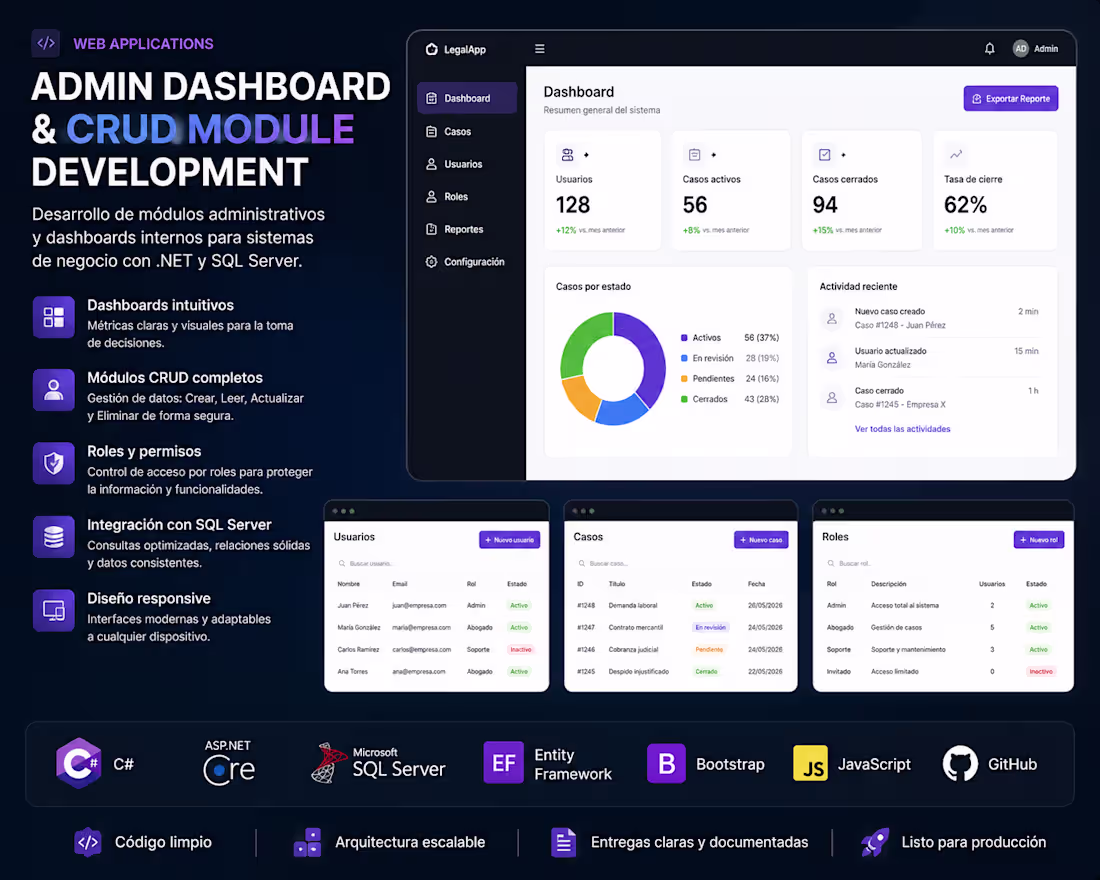The image size is (1100, 880).
Task: Click the Nuevo usuario button
Action: [509, 540]
